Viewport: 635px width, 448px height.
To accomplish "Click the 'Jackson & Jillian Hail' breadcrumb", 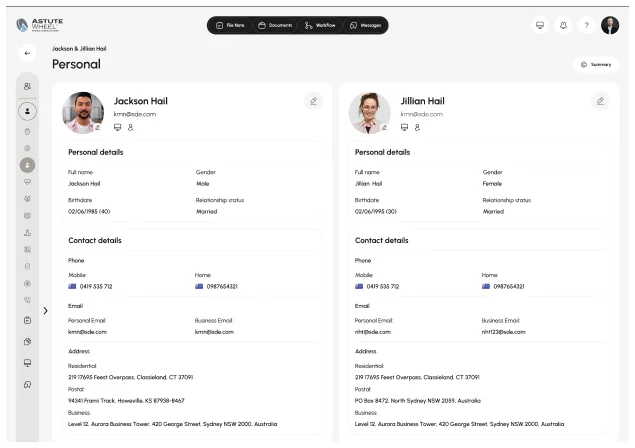I will tap(79, 49).
